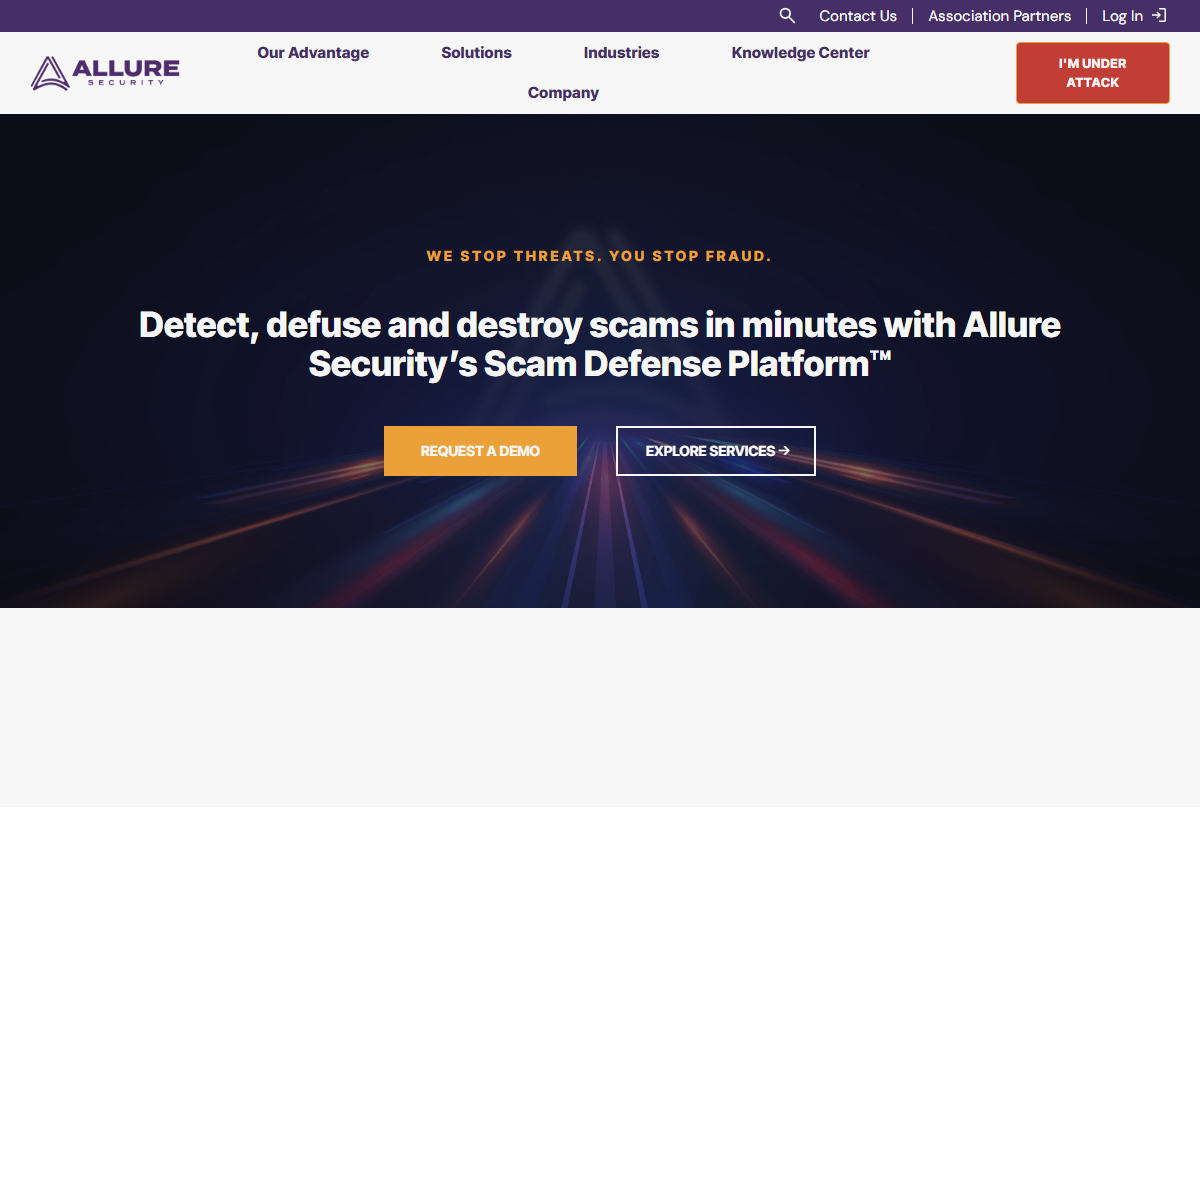
Task: Click the I'm Under Attack button
Action: point(1093,73)
